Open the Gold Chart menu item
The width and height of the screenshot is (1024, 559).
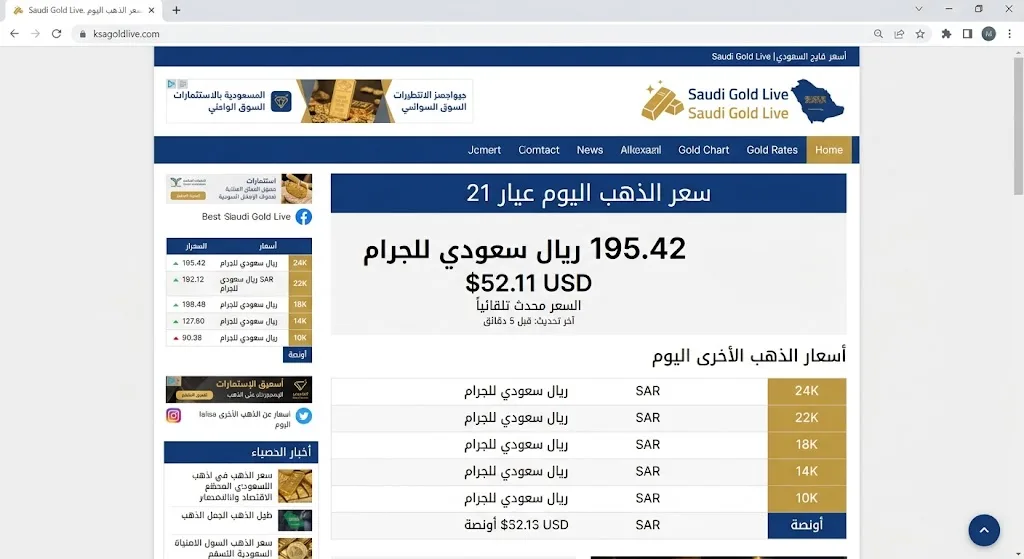coord(703,150)
